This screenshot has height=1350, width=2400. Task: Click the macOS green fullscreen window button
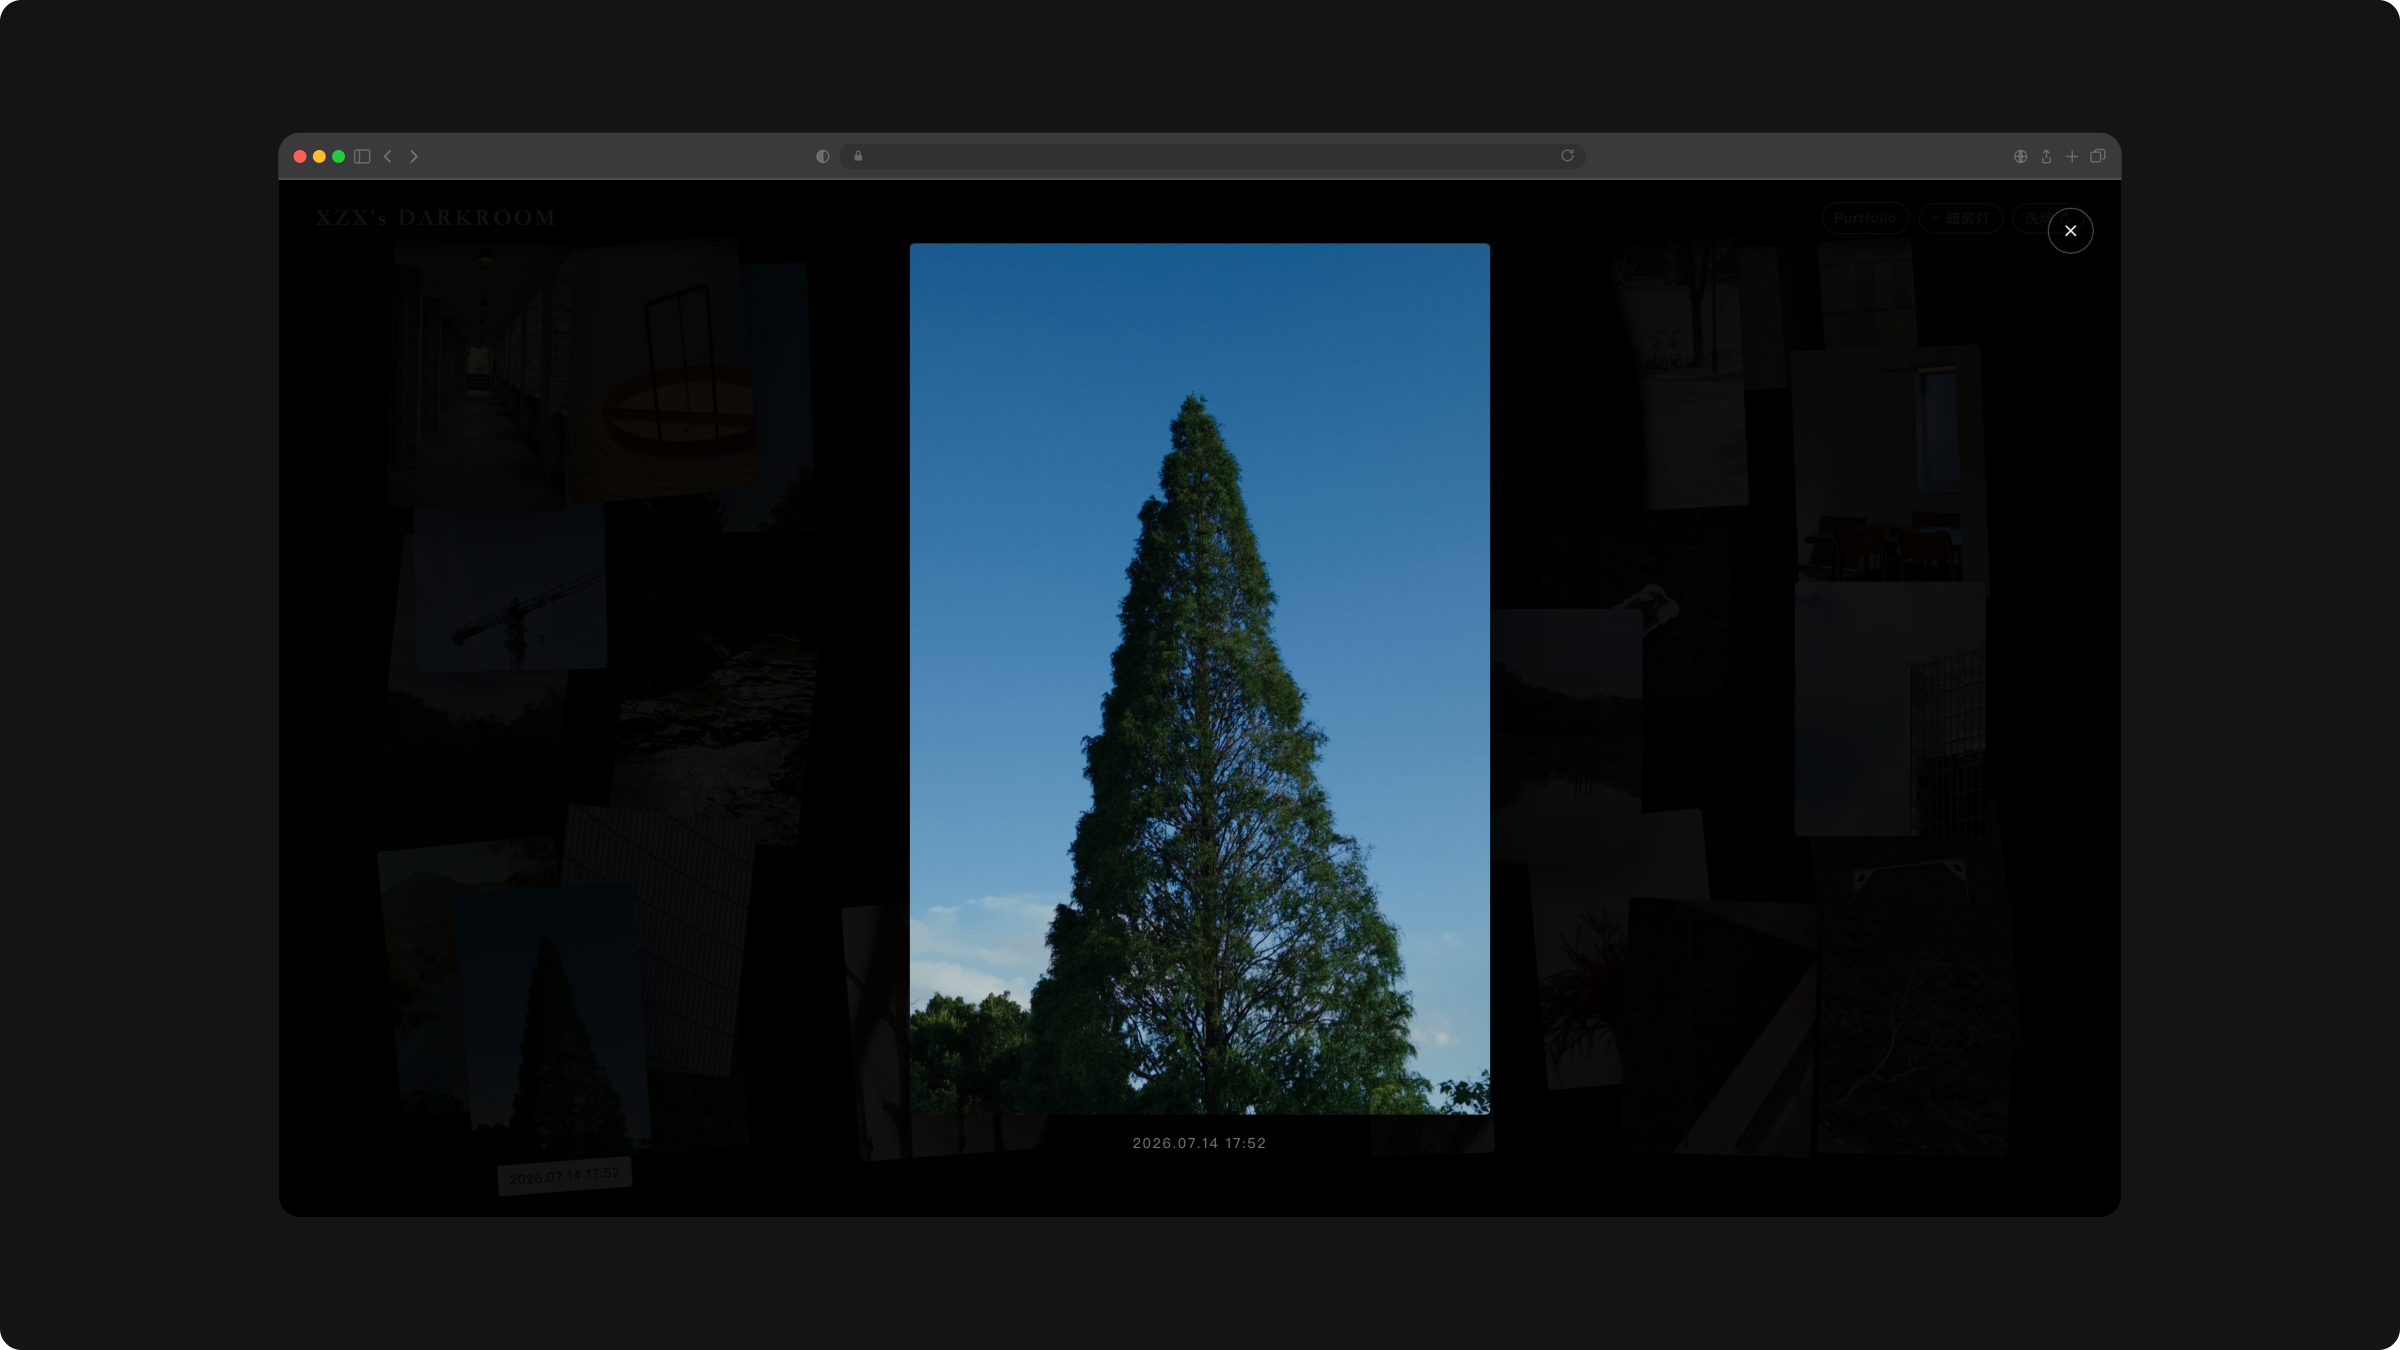point(339,156)
